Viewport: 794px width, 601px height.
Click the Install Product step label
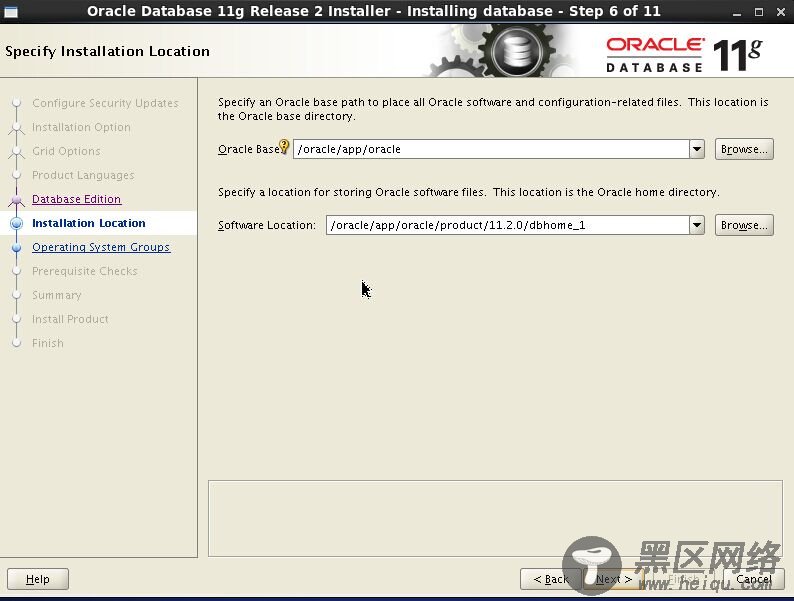pyautogui.click(x=70, y=319)
